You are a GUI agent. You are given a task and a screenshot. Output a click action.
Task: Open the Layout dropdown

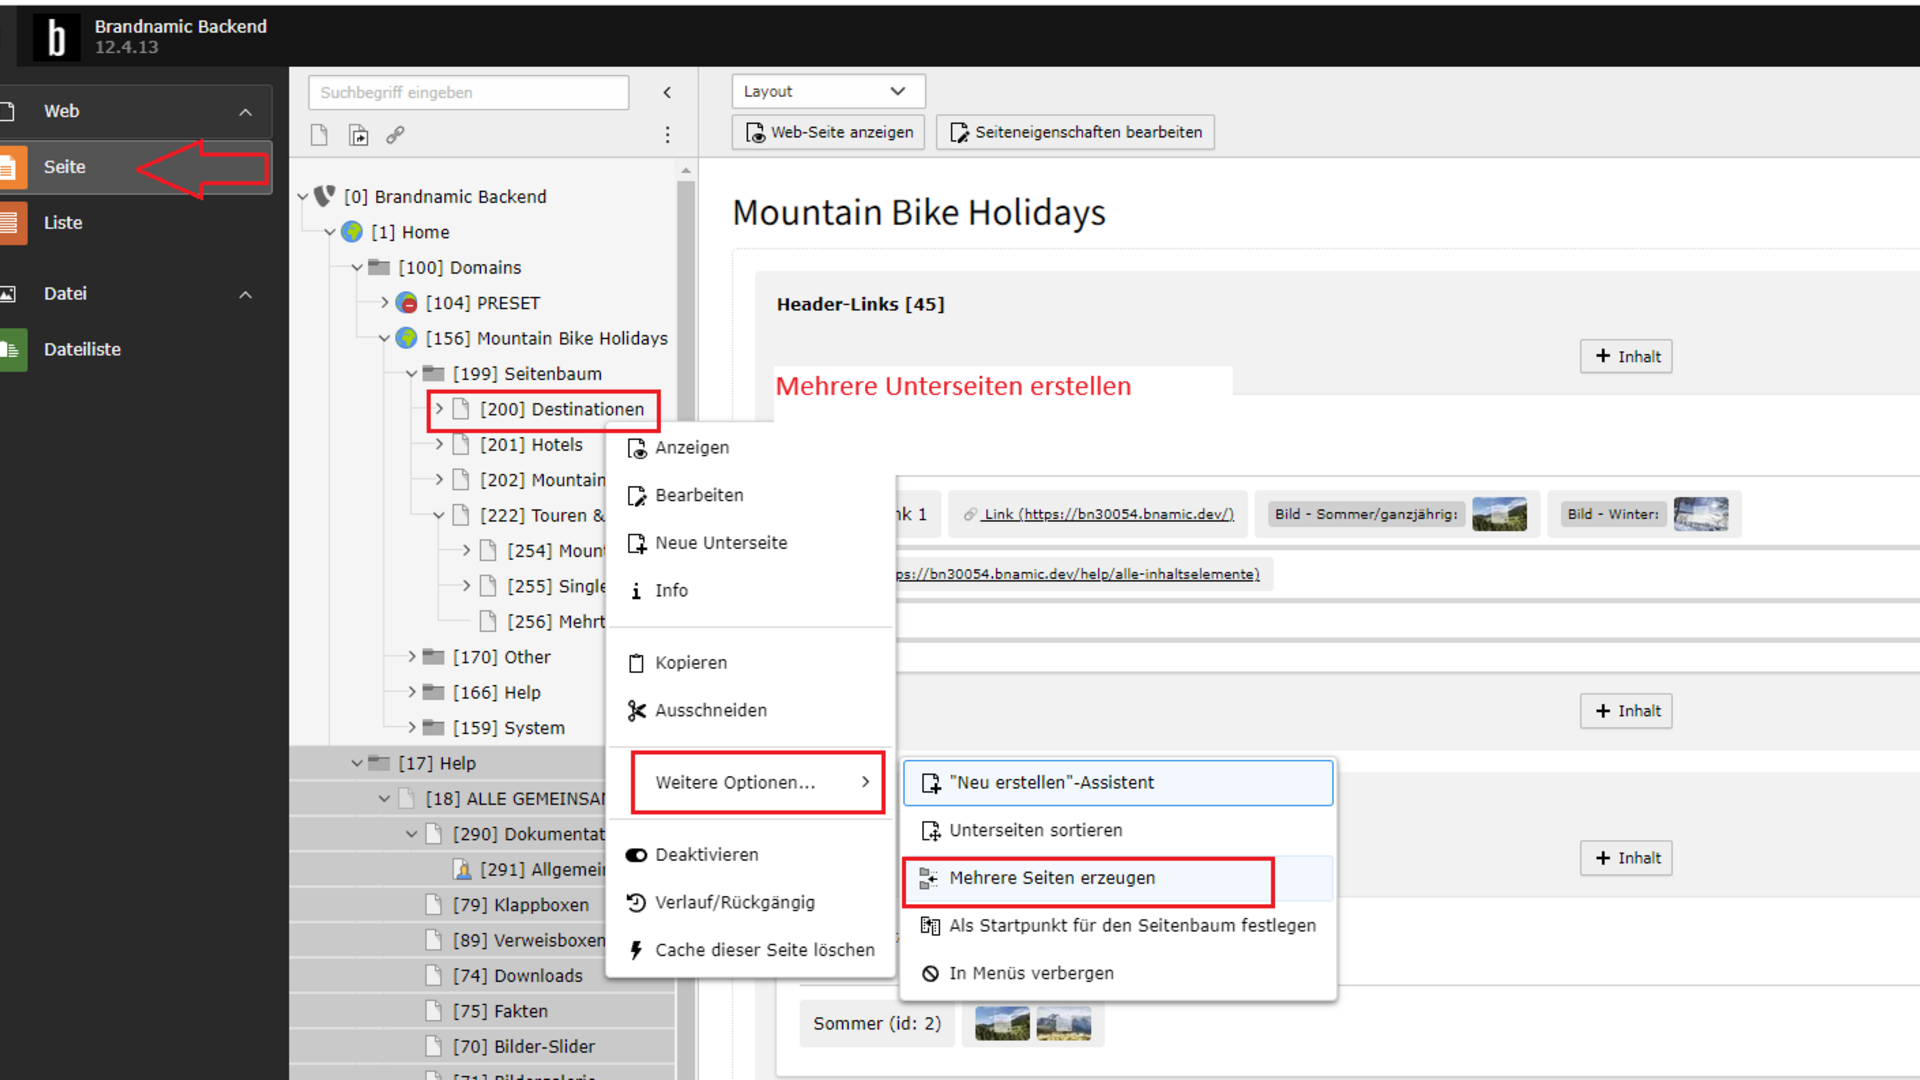pyautogui.click(x=827, y=91)
